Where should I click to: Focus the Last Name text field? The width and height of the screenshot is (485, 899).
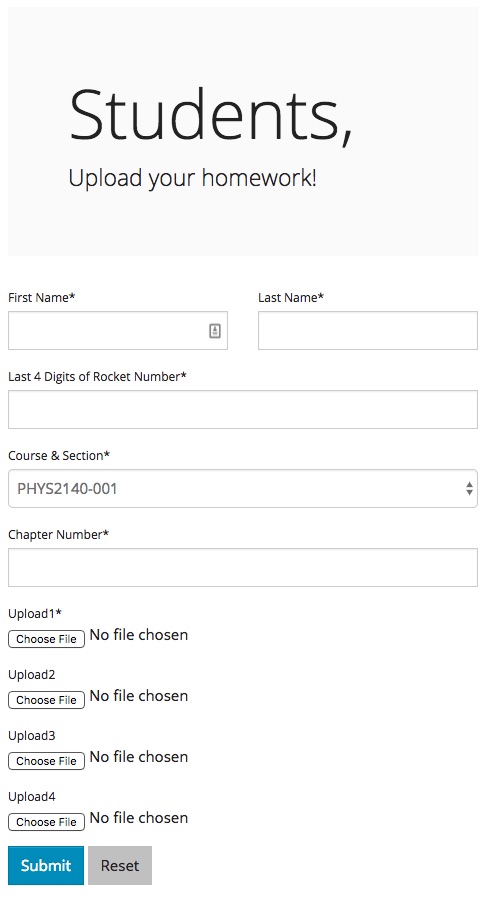coord(367,330)
